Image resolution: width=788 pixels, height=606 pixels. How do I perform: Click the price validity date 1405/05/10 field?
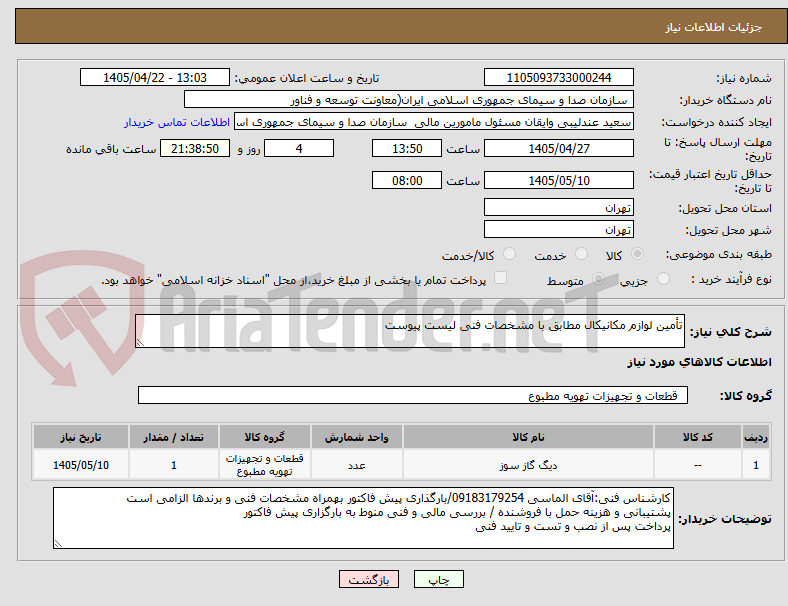click(558, 180)
